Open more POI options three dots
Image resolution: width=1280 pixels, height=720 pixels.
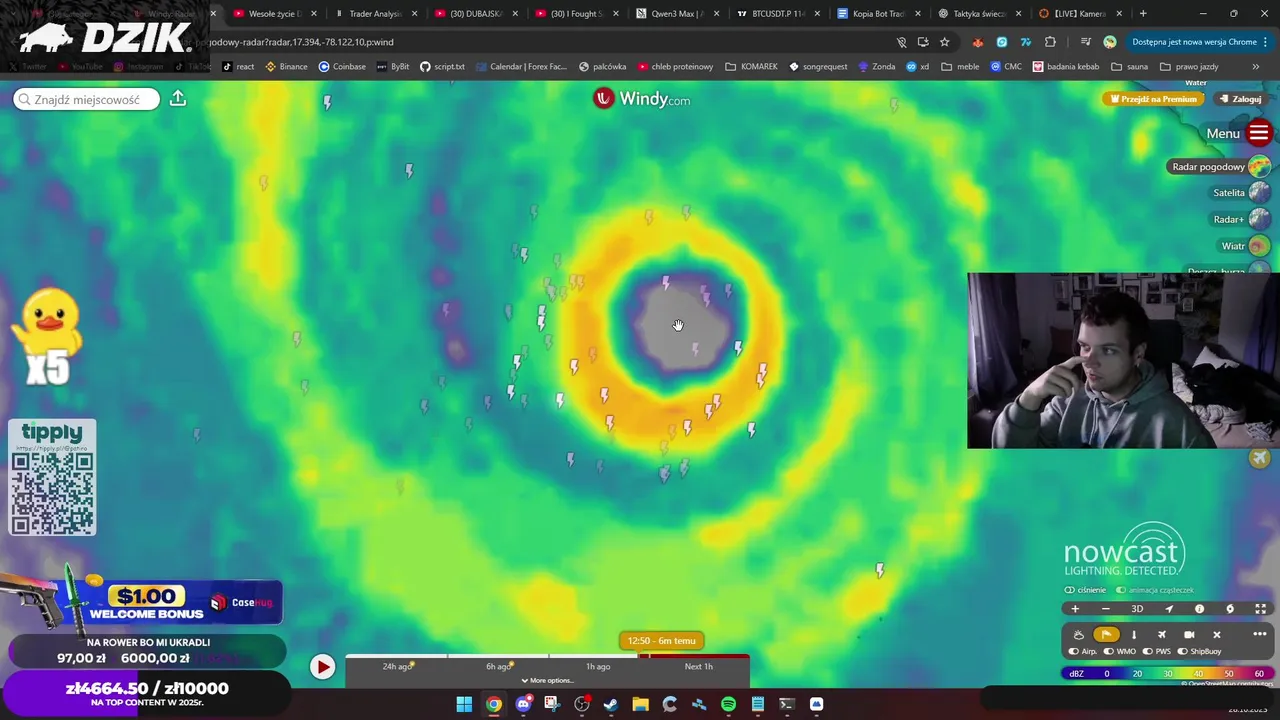(x=1260, y=635)
